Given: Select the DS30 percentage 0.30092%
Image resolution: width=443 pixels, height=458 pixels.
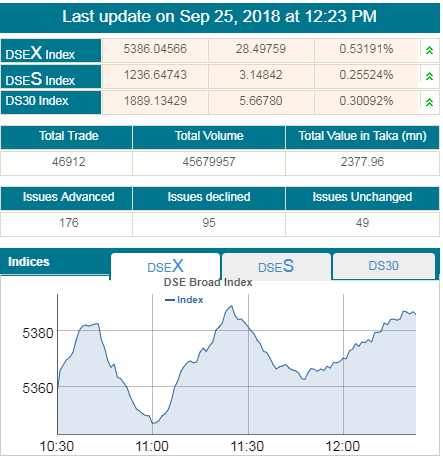Looking at the screenshot, I should pos(366,101).
